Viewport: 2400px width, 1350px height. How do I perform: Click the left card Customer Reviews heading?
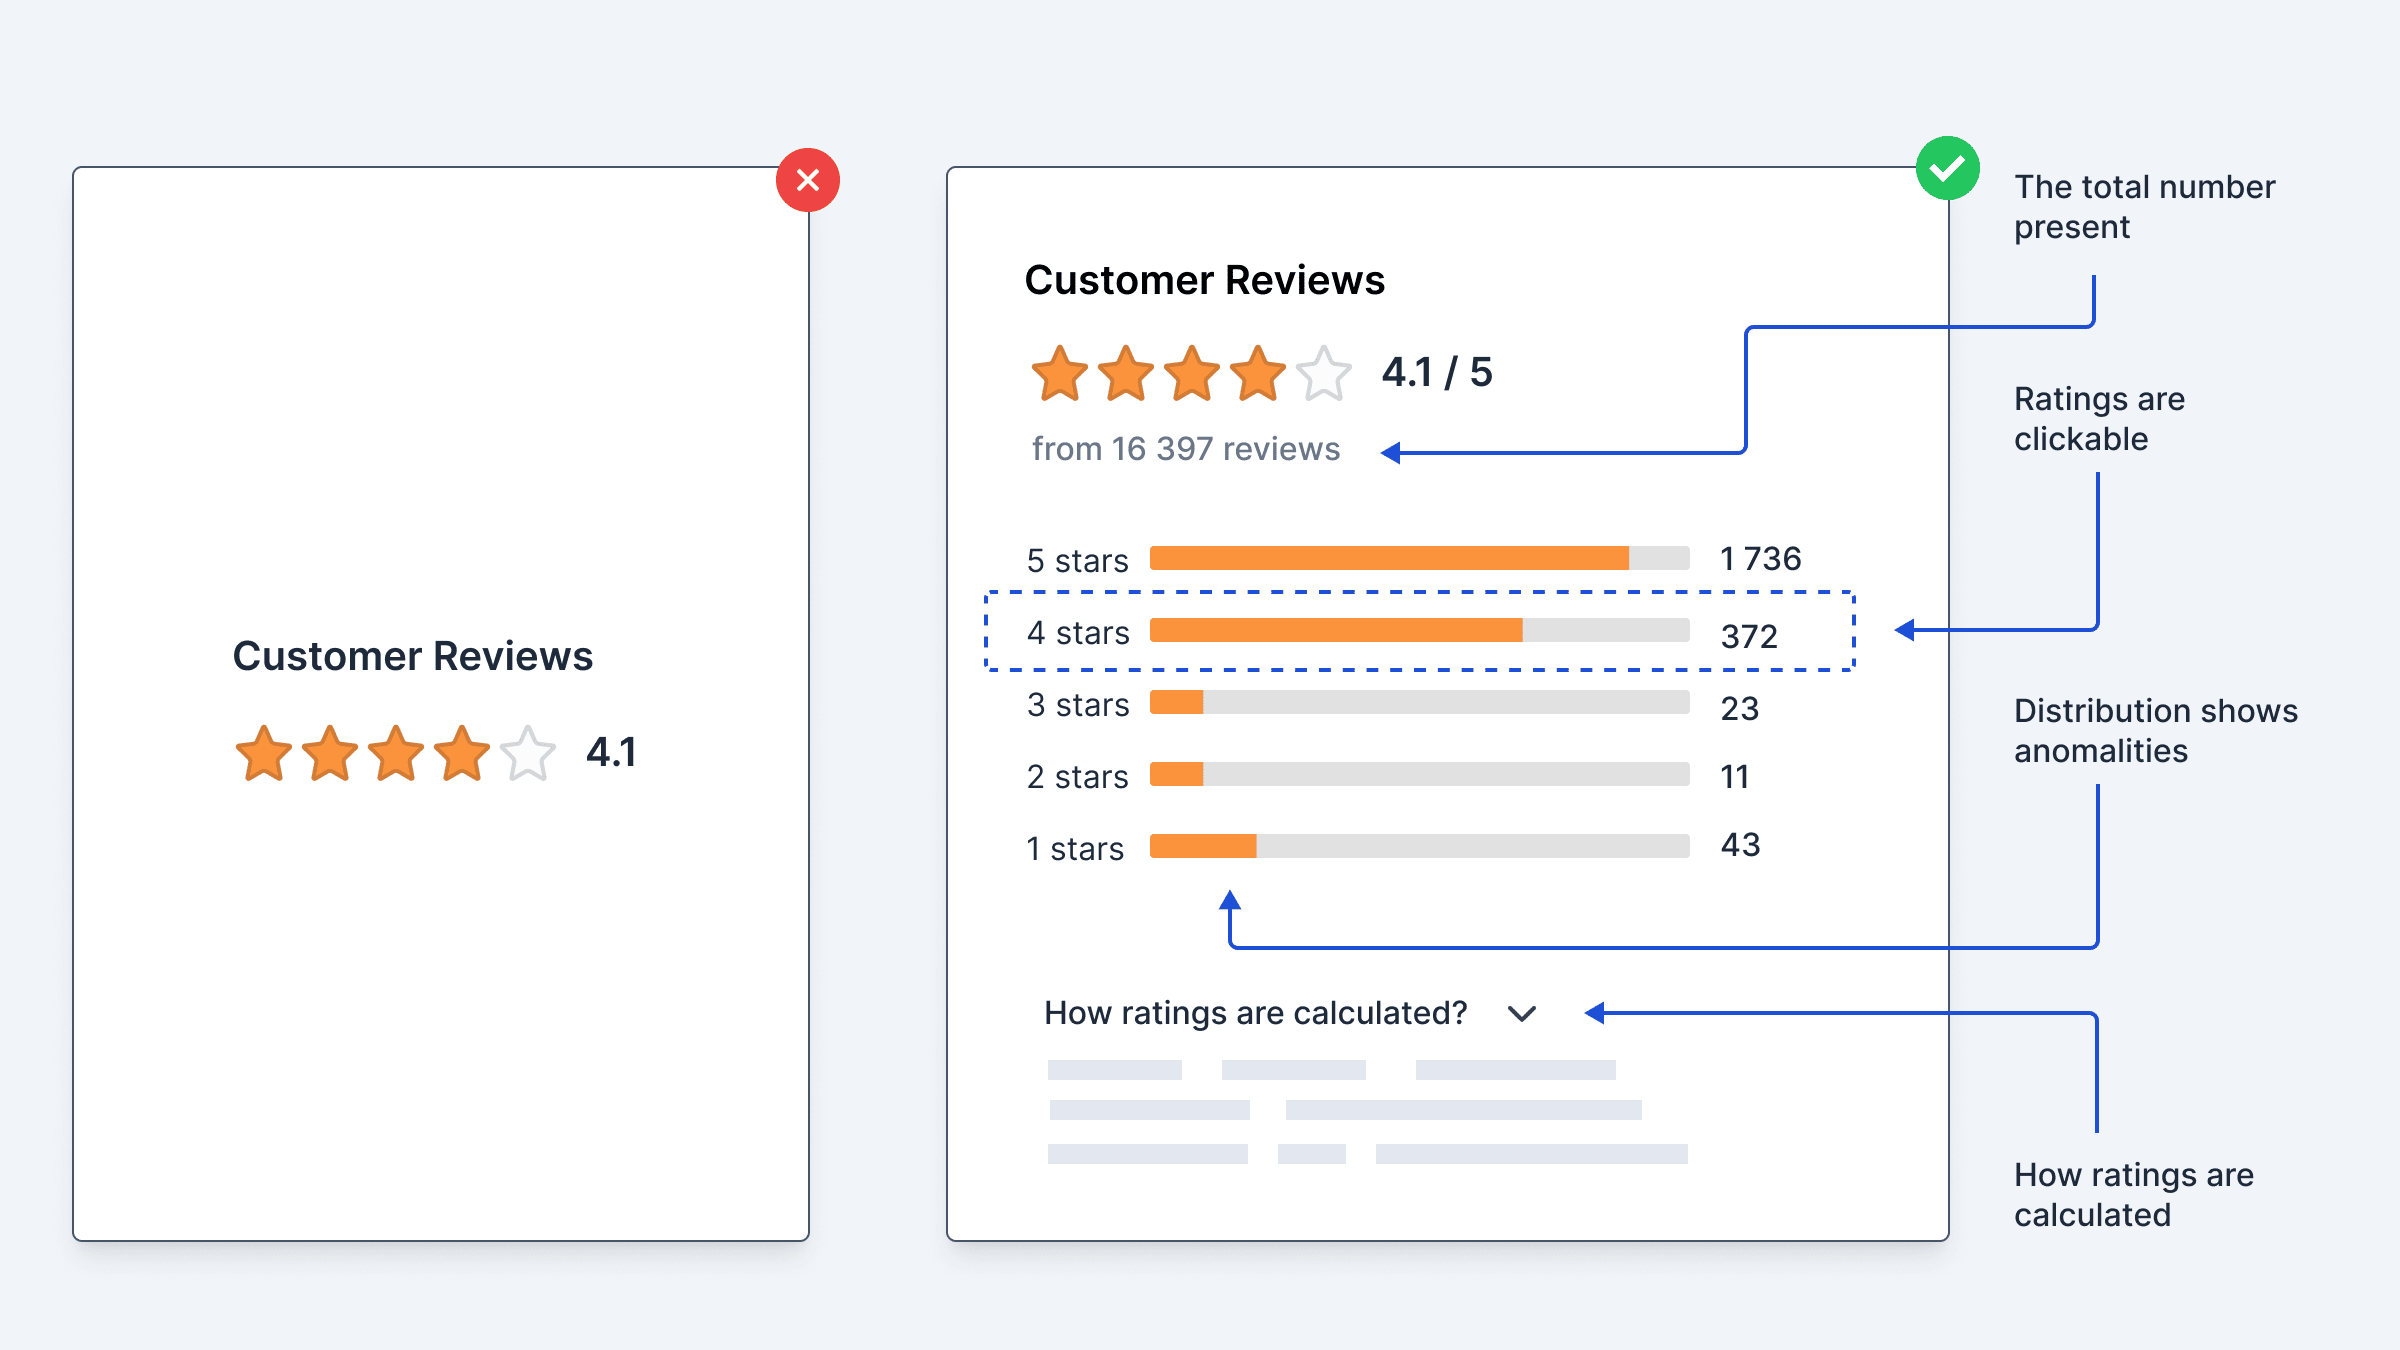pos(412,656)
